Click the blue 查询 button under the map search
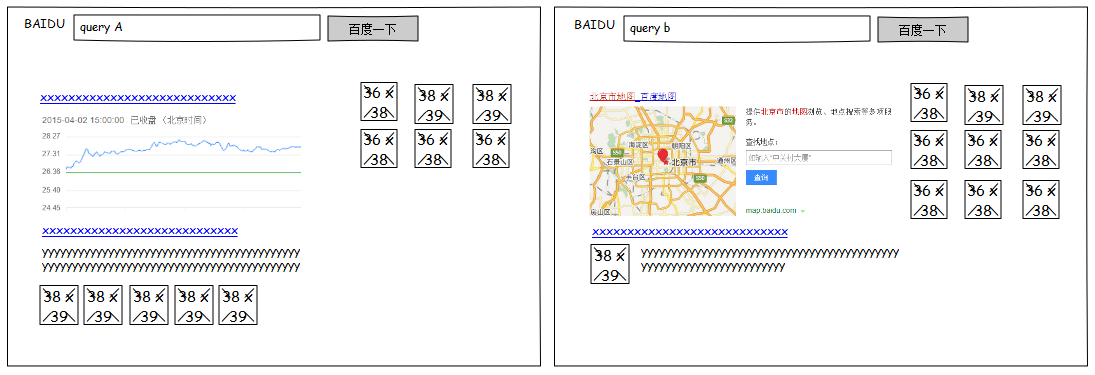 point(761,178)
